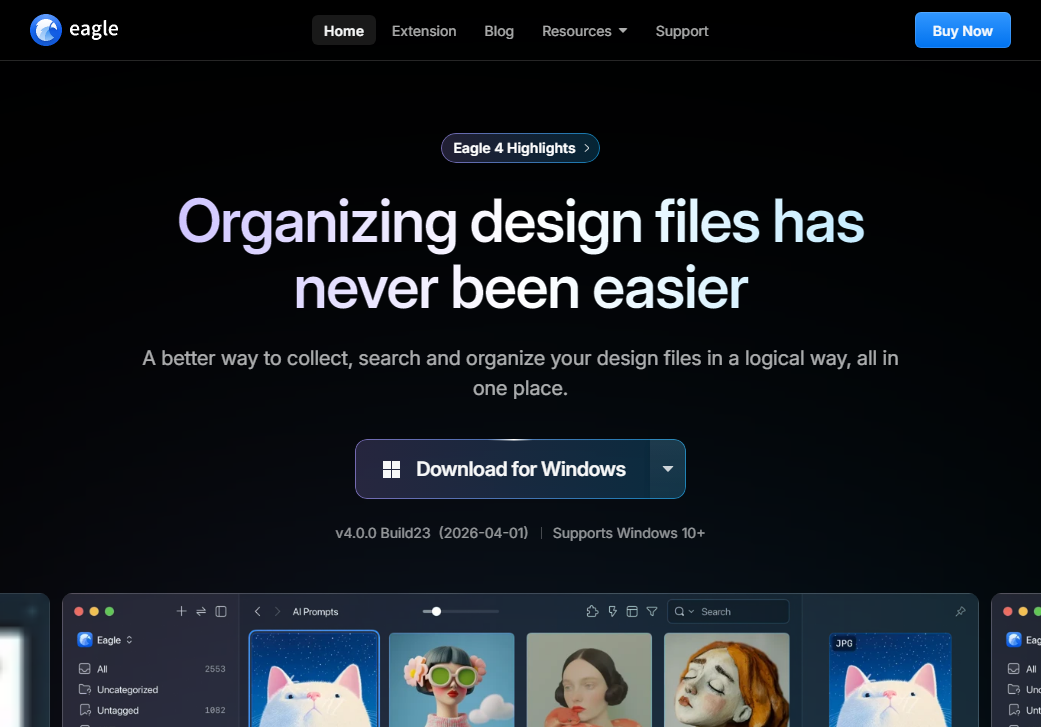Open the Extension page
The image size is (1041, 727).
[x=424, y=31]
